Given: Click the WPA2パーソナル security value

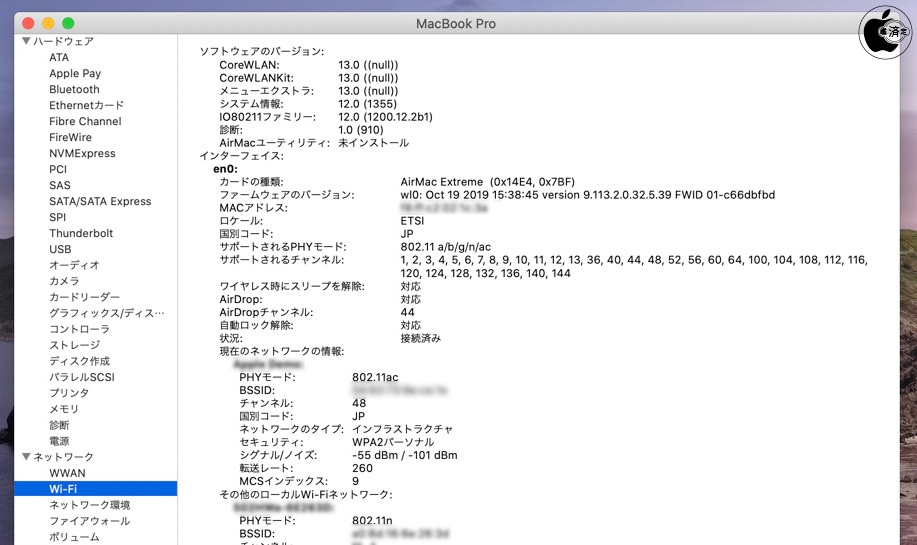Looking at the screenshot, I should 393,442.
